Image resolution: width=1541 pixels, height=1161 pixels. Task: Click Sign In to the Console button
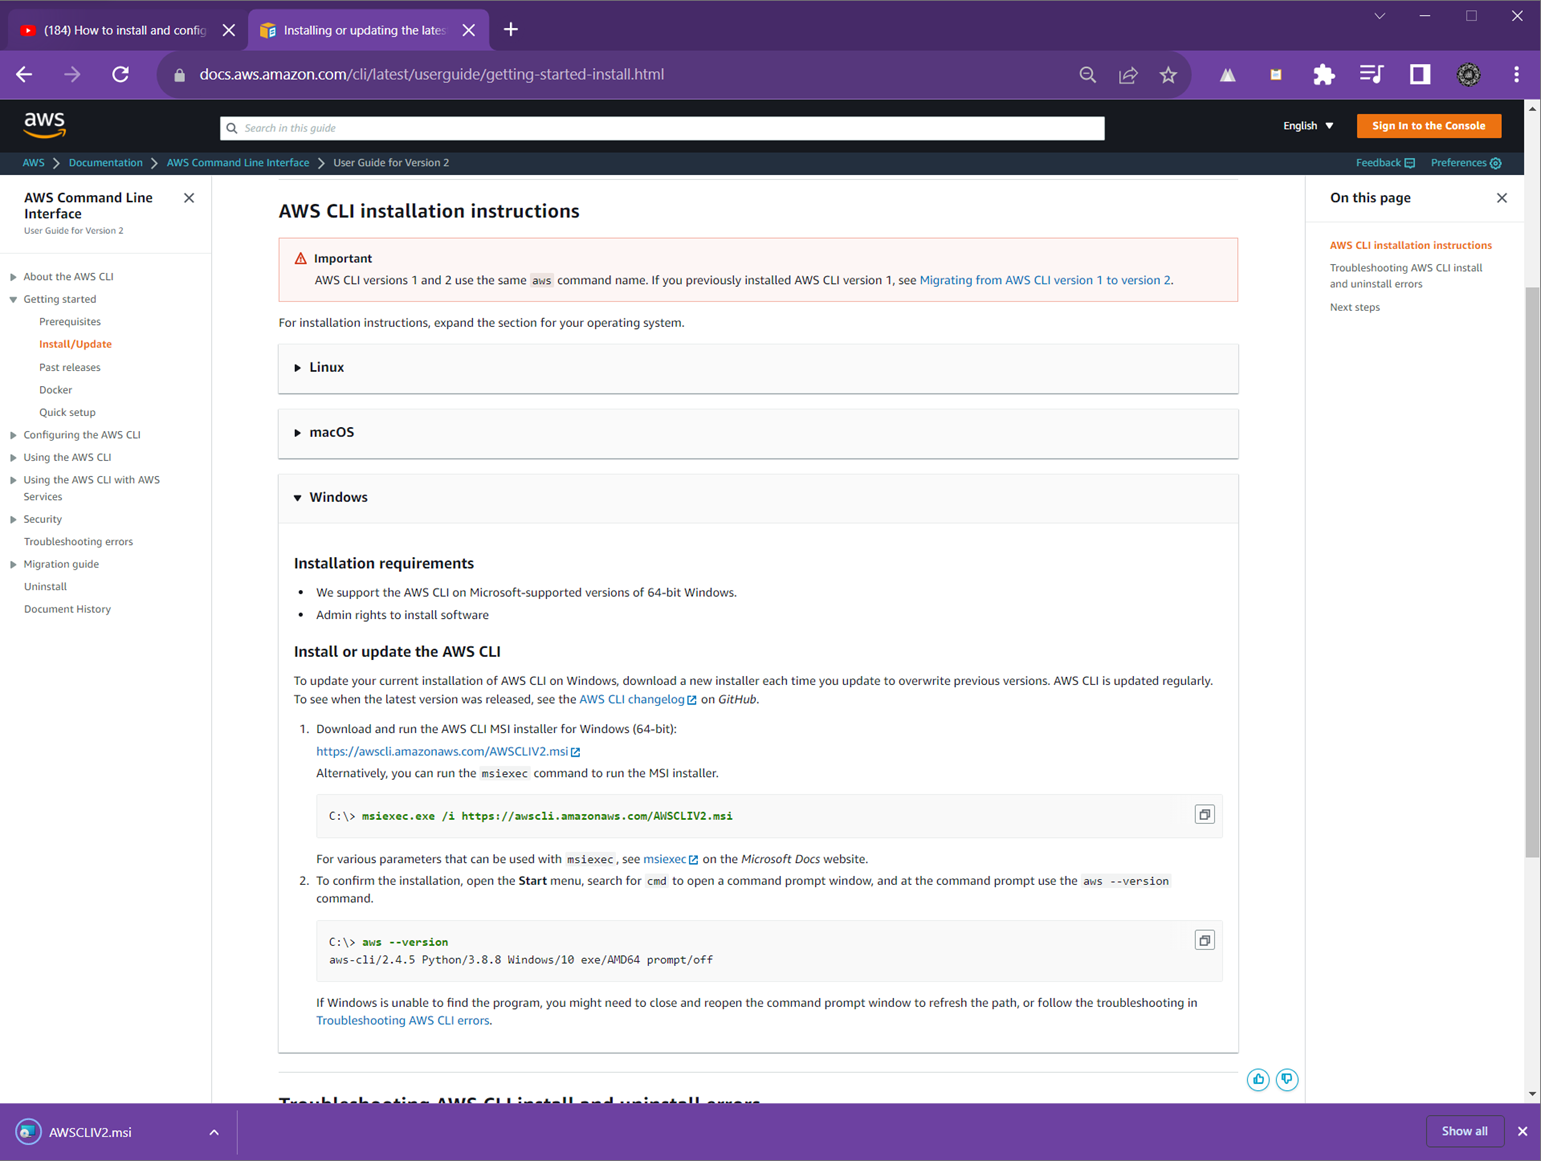coord(1428,126)
